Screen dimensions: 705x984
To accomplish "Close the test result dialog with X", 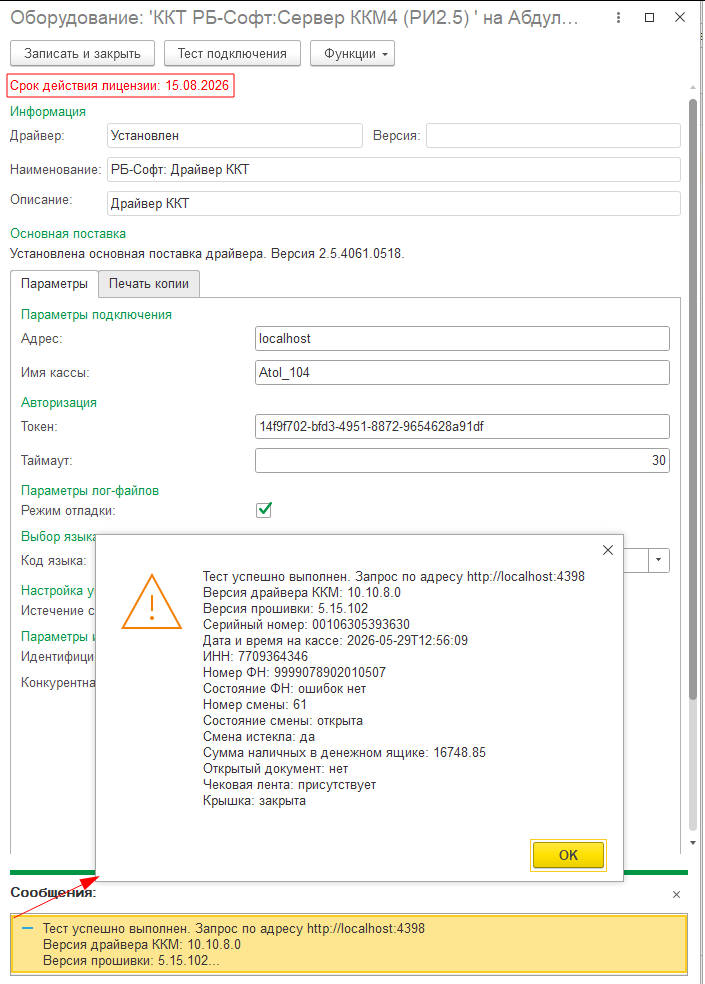I will [x=608, y=550].
